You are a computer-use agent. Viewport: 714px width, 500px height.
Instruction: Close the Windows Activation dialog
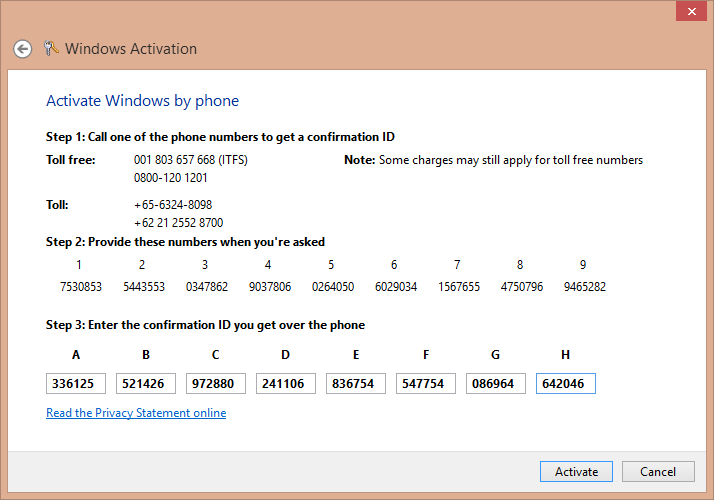pyautogui.click(x=691, y=11)
